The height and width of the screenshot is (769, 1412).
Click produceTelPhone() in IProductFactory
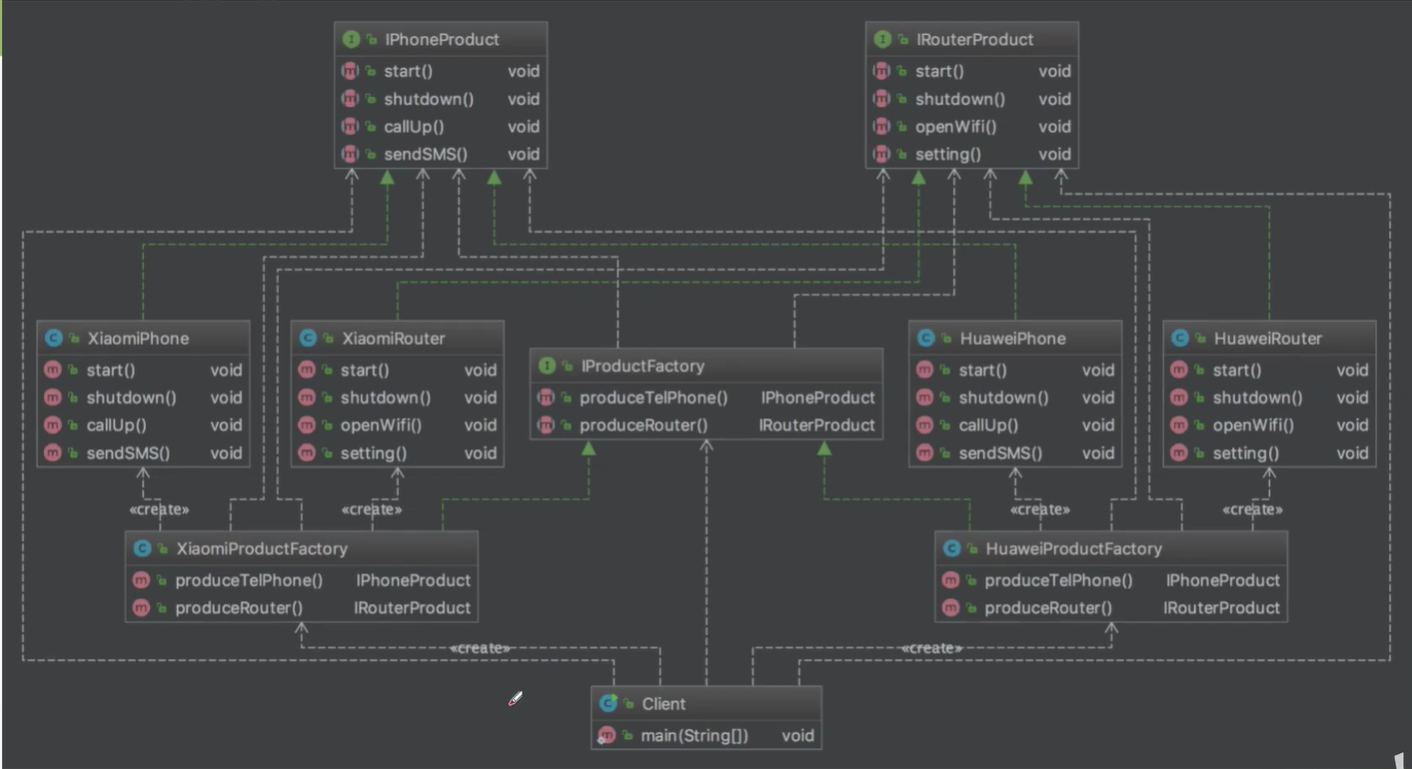click(x=654, y=398)
